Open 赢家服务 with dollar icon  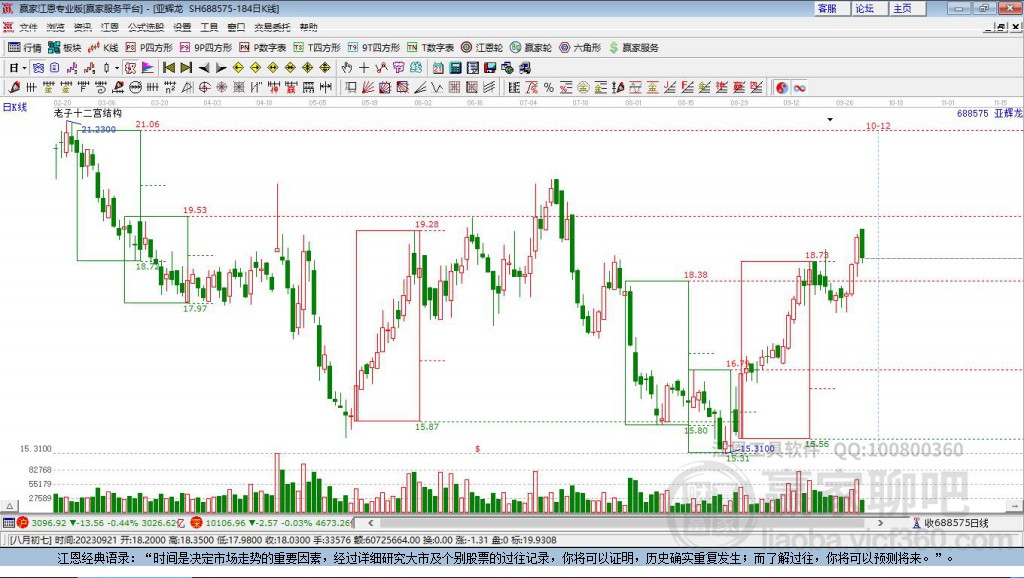pos(633,48)
